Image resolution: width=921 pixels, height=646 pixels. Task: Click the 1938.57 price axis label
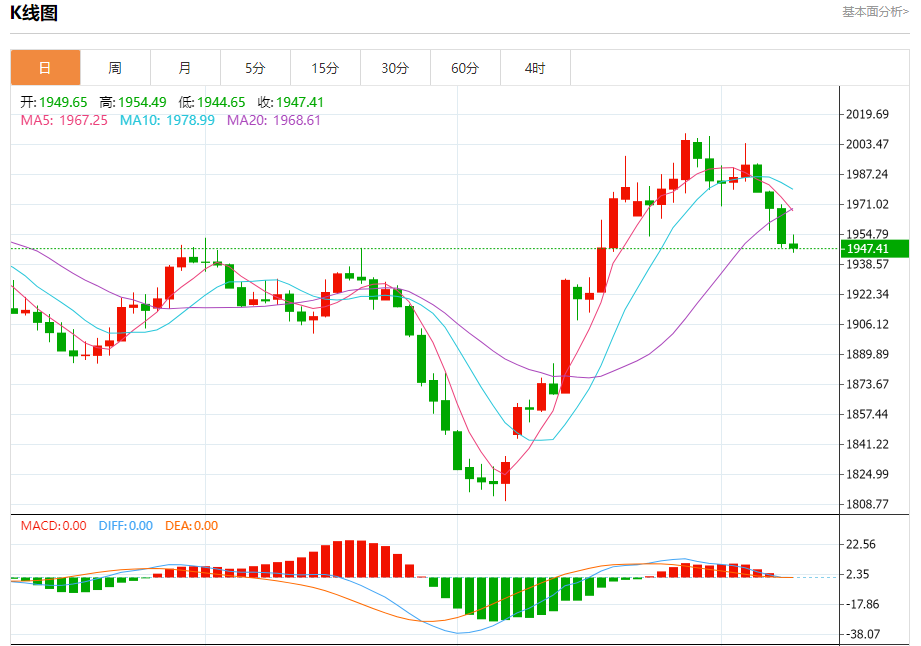(x=867, y=264)
